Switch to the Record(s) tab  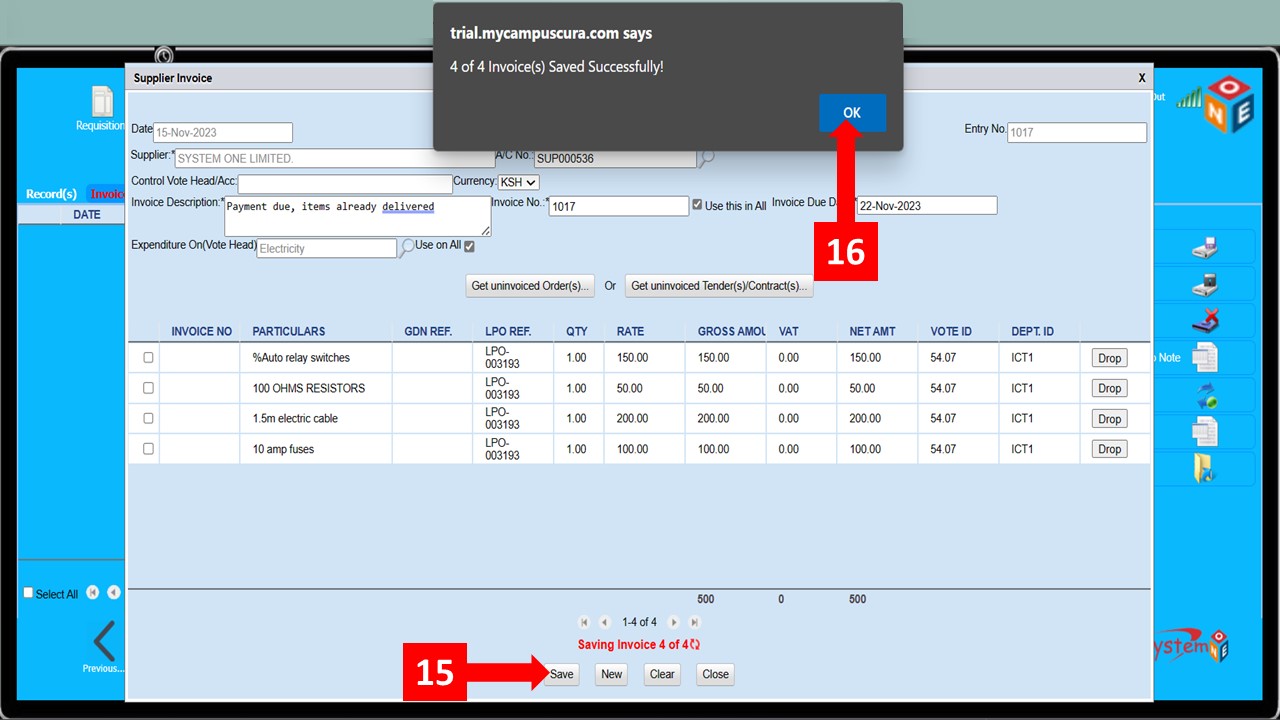(x=51, y=194)
